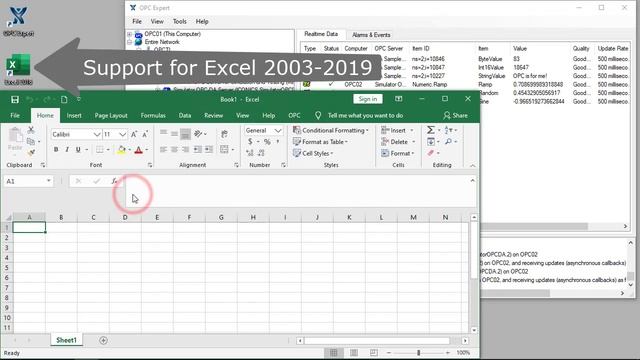Screen dimensions: 640x360
Task: Toggle the bottom vertical align button
Action: coord(185,133)
